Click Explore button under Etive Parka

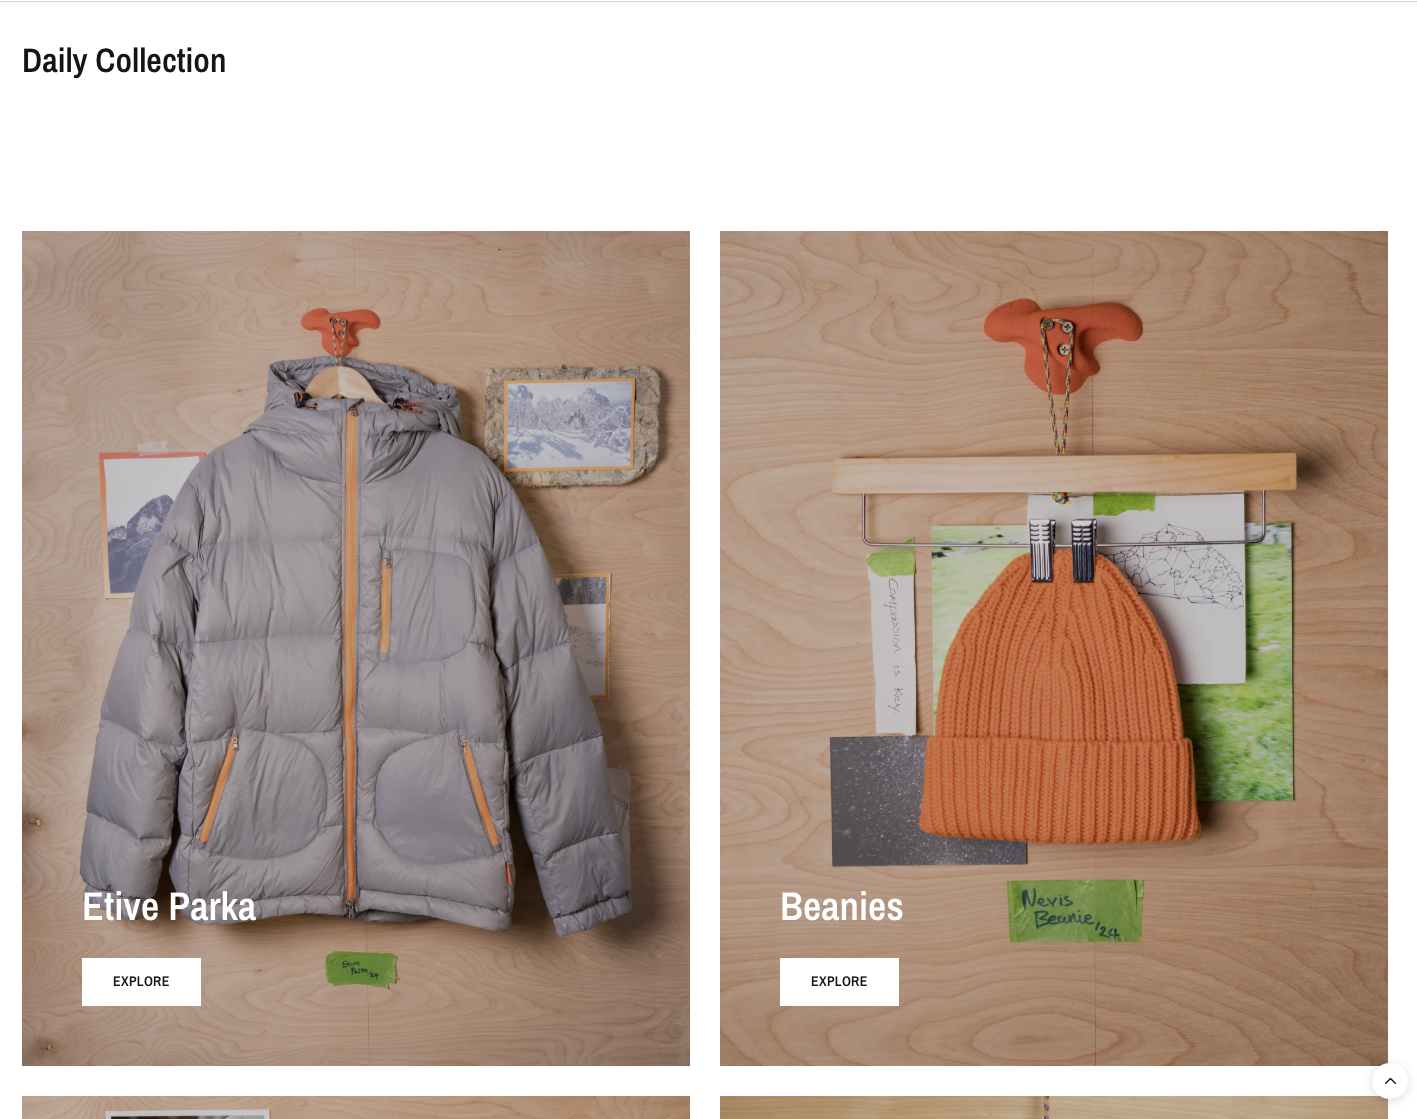[141, 982]
